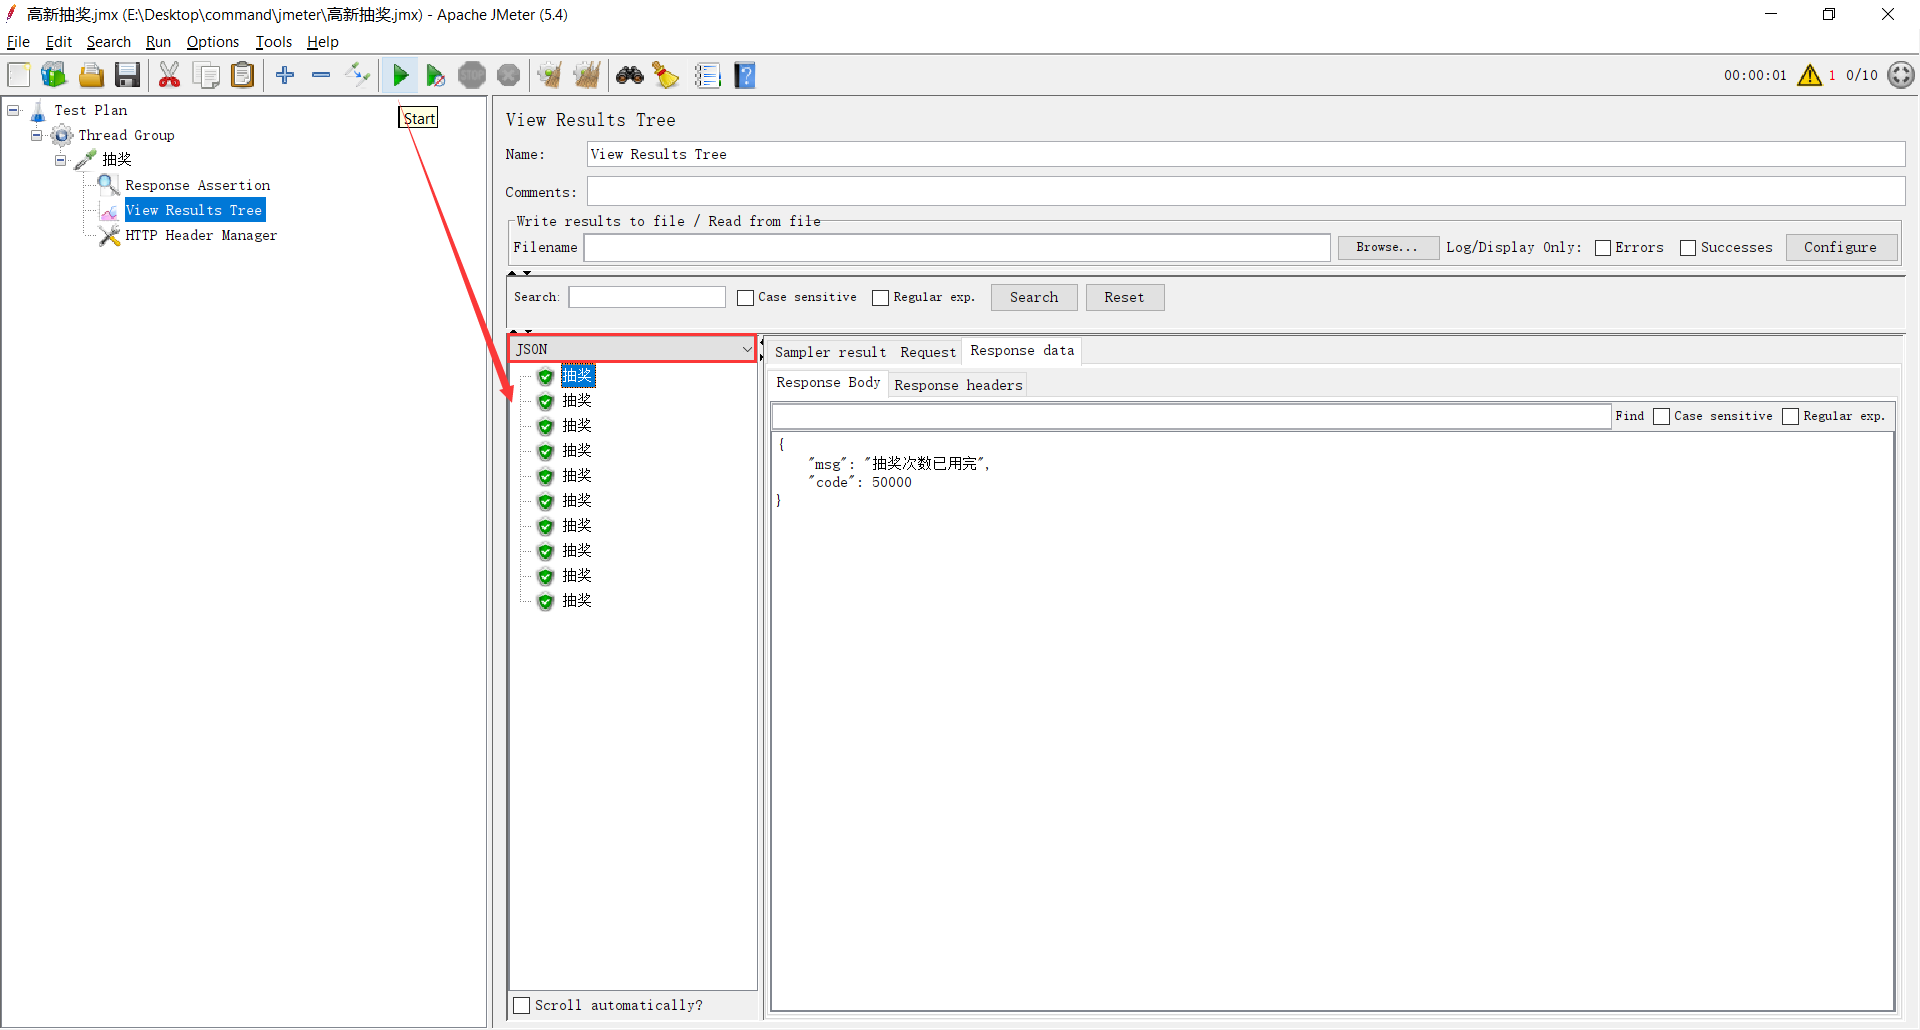Click the Cut scissors icon

[x=170, y=75]
